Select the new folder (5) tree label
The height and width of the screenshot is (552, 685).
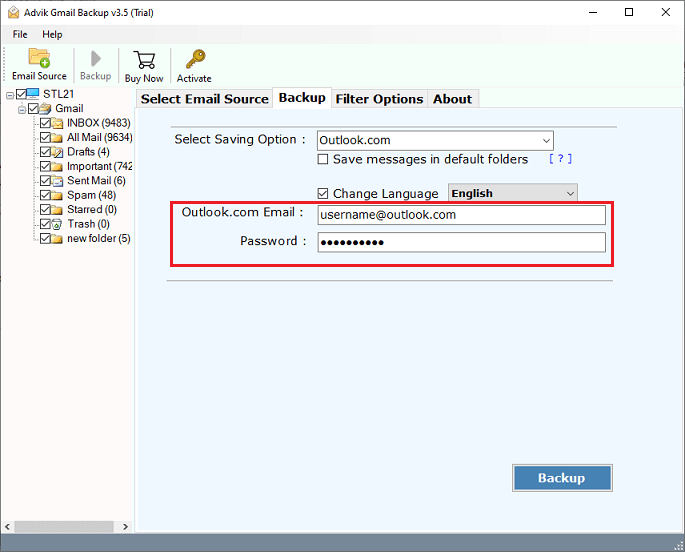coord(99,238)
